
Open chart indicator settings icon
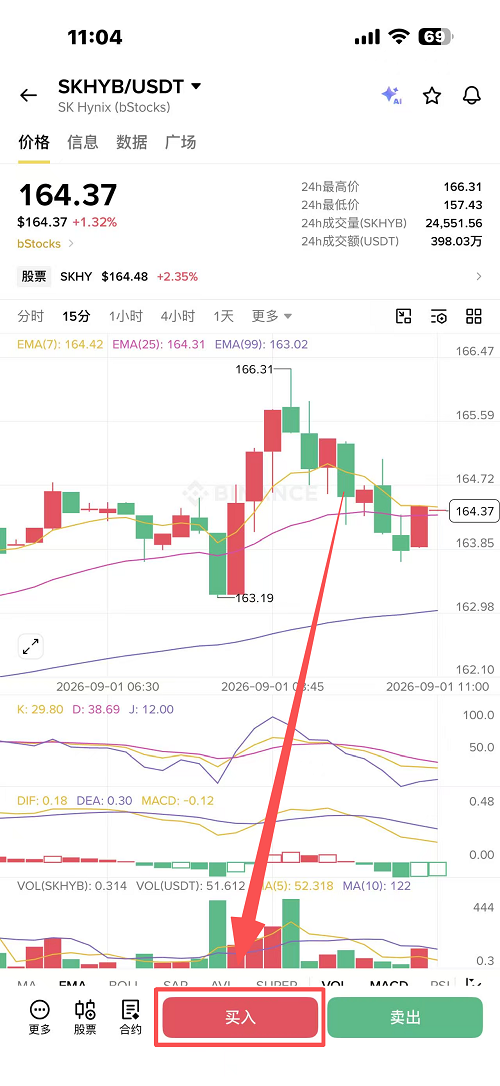tap(438, 317)
